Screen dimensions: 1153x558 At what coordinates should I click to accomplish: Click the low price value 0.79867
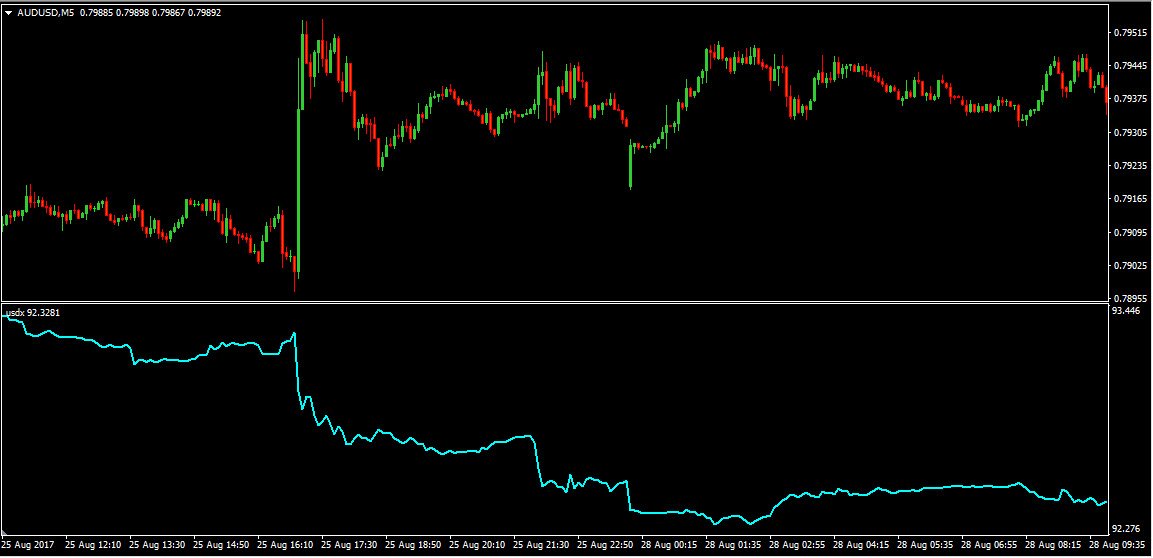(168, 12)
